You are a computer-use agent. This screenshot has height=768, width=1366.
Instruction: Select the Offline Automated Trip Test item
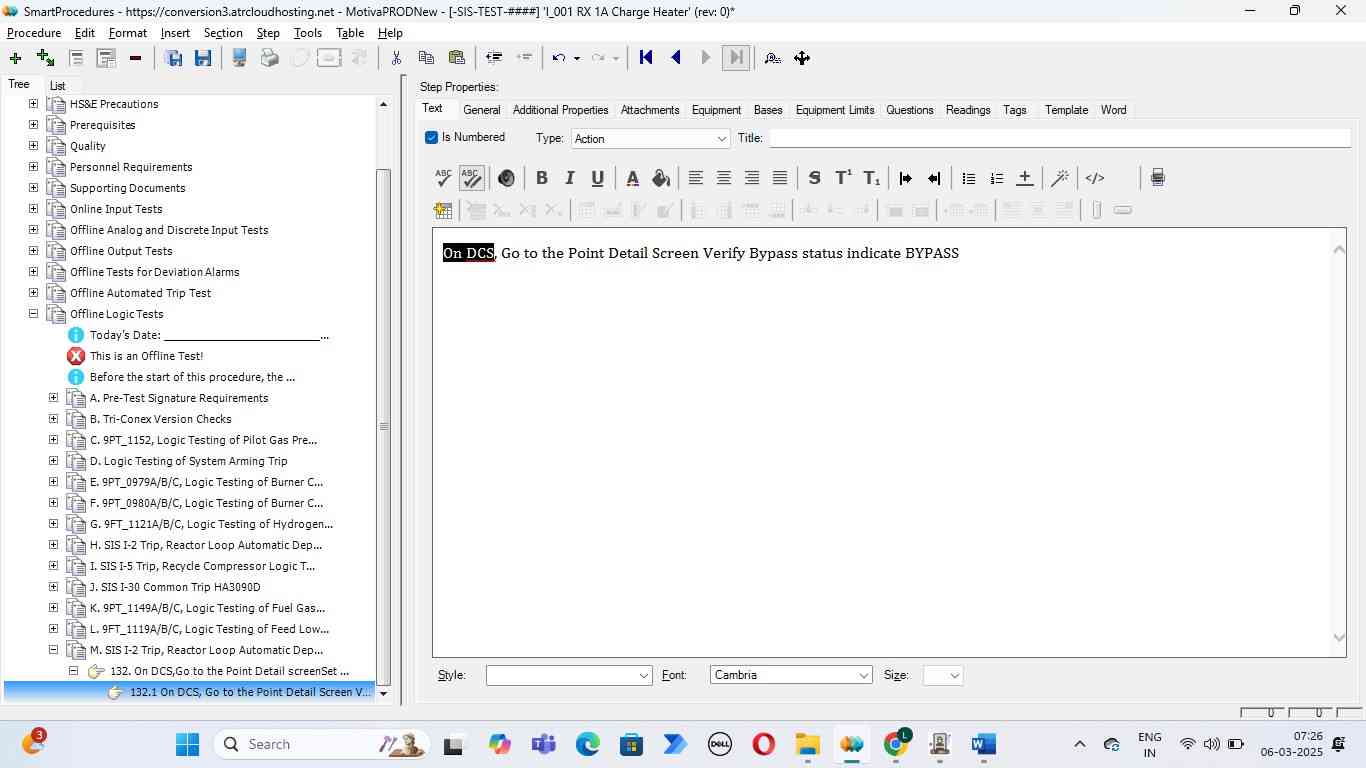click(141, 293)
